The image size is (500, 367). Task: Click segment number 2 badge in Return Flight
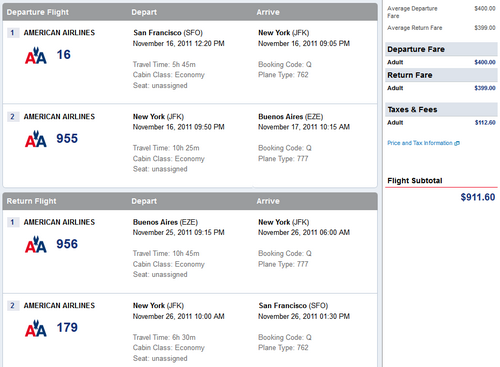[13, 306]
